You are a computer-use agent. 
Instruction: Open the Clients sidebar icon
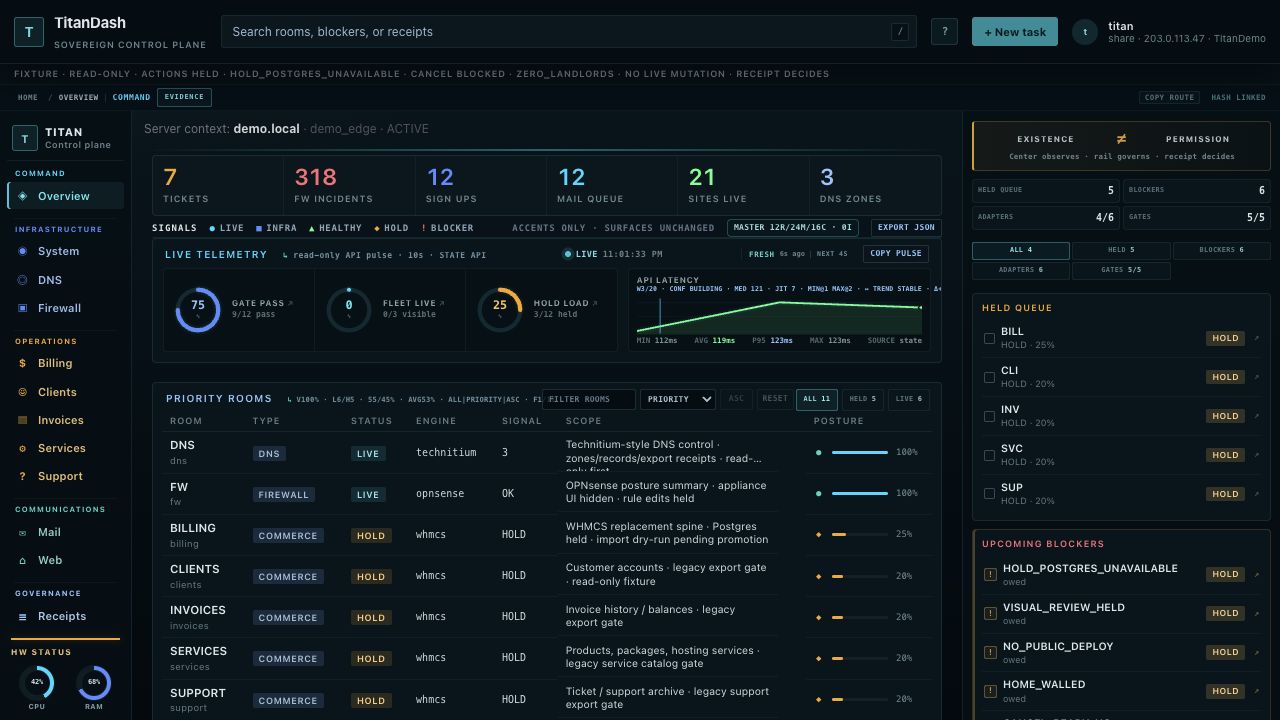(23, 392)
